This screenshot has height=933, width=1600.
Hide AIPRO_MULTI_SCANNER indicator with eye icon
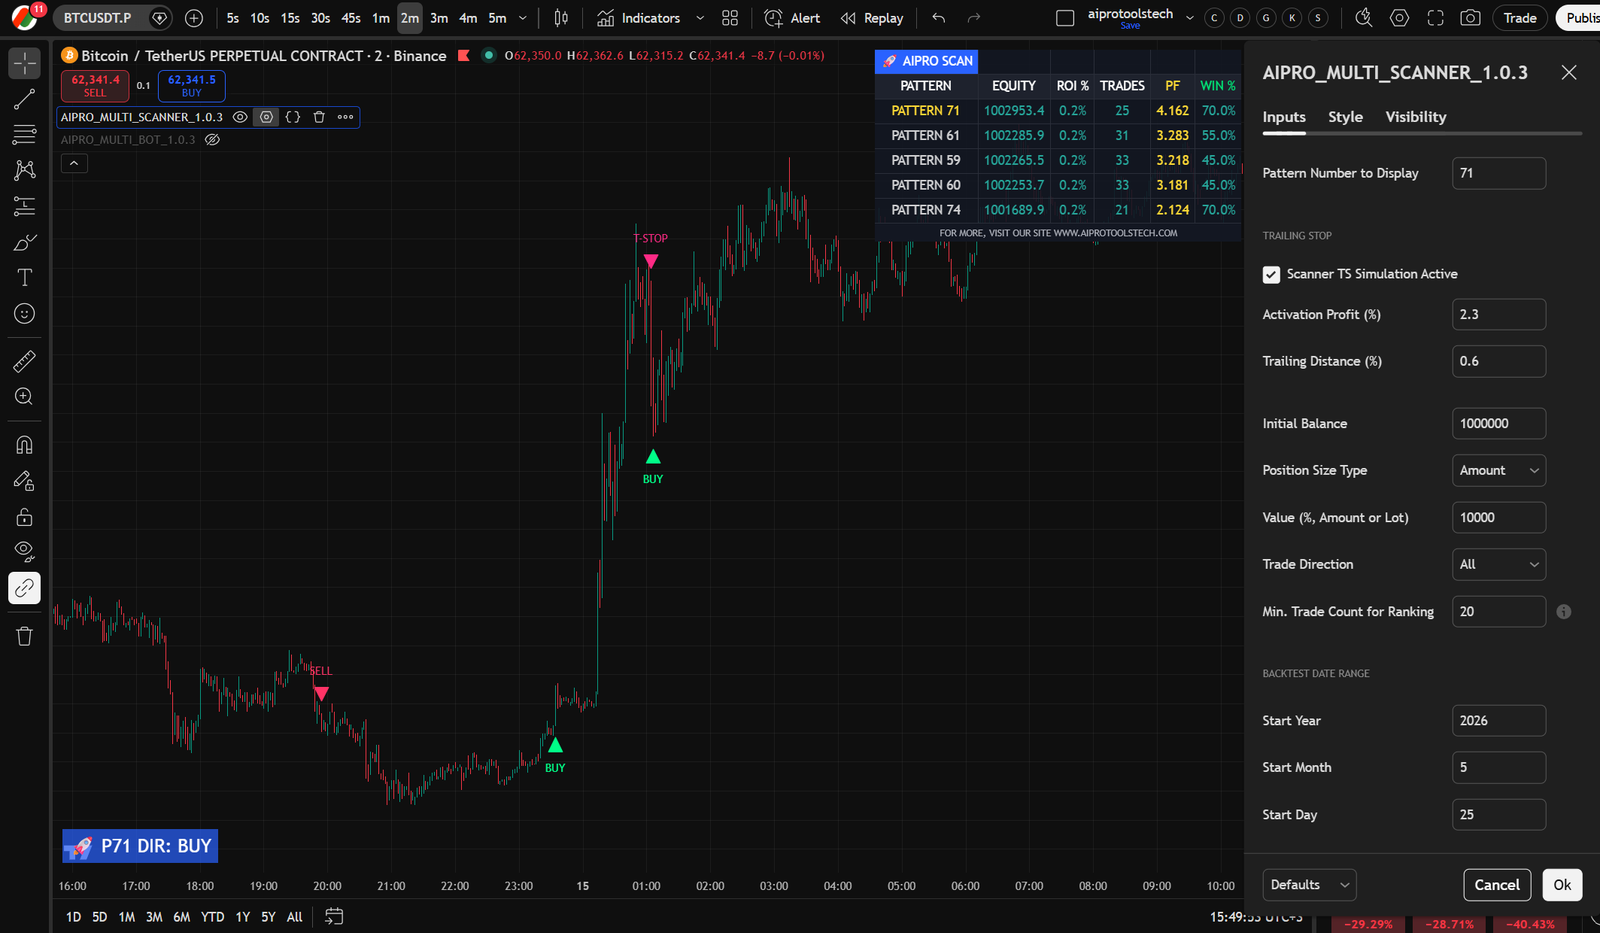[x=240, y=117]
